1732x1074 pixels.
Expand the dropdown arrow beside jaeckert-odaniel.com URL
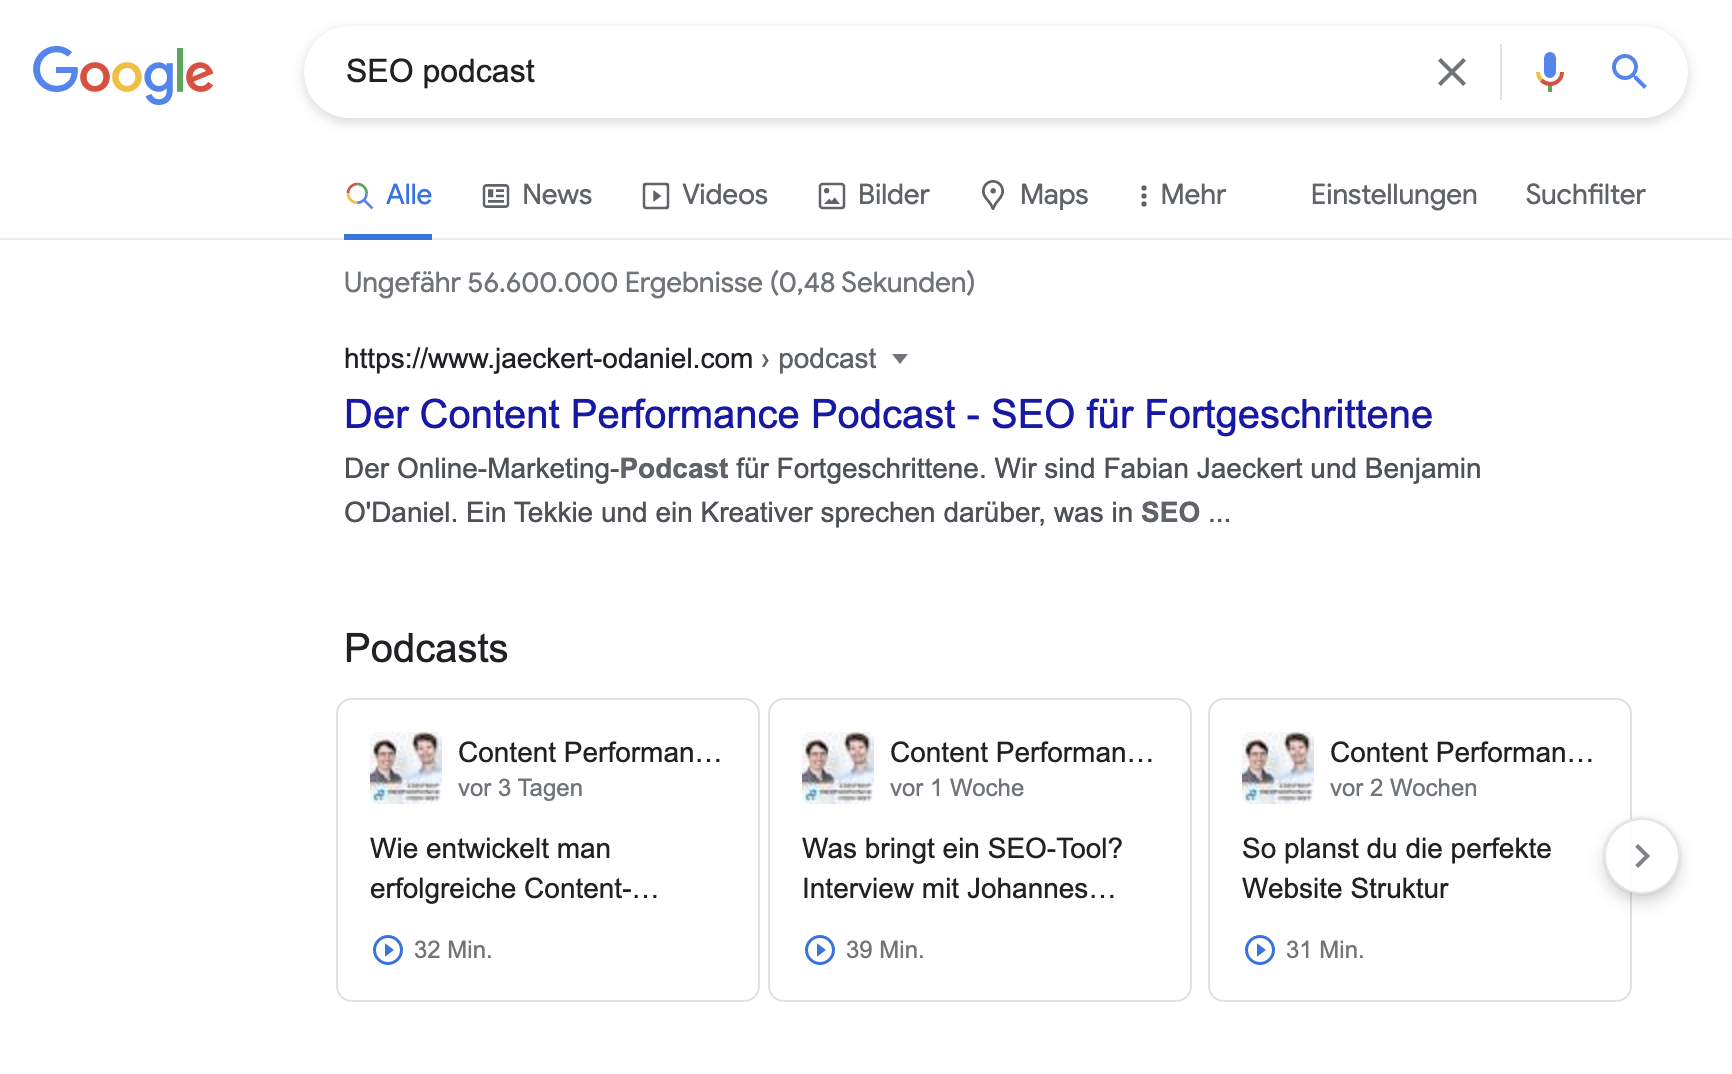[900, 359]
